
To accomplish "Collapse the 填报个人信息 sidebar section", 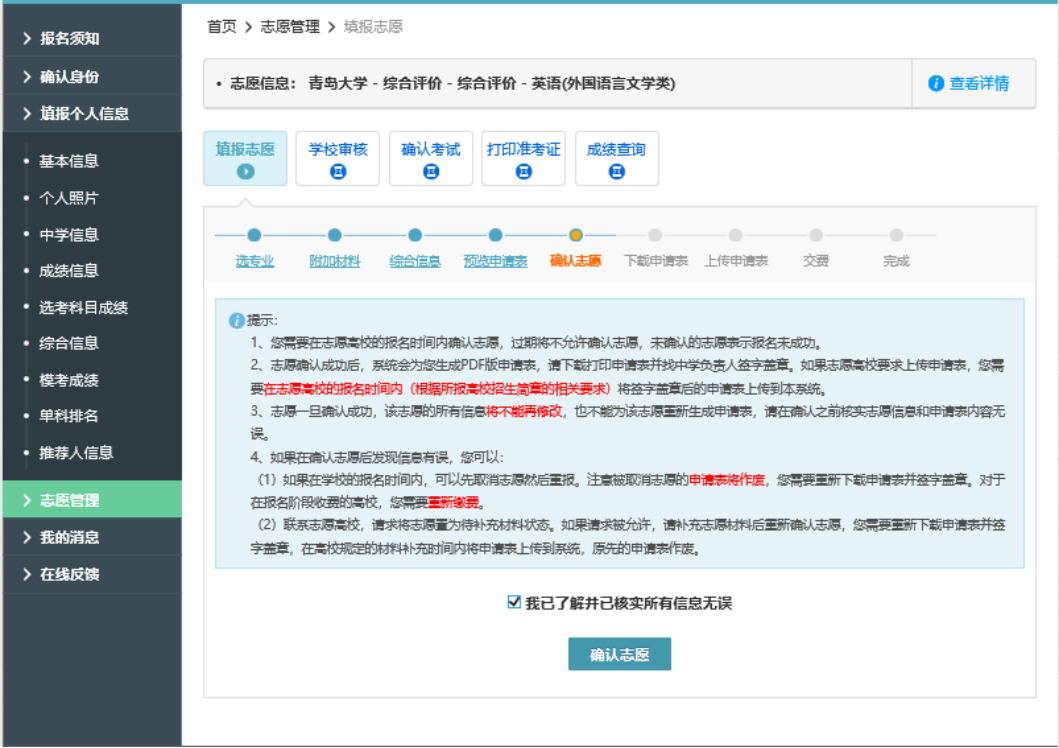I will point(84,114).
